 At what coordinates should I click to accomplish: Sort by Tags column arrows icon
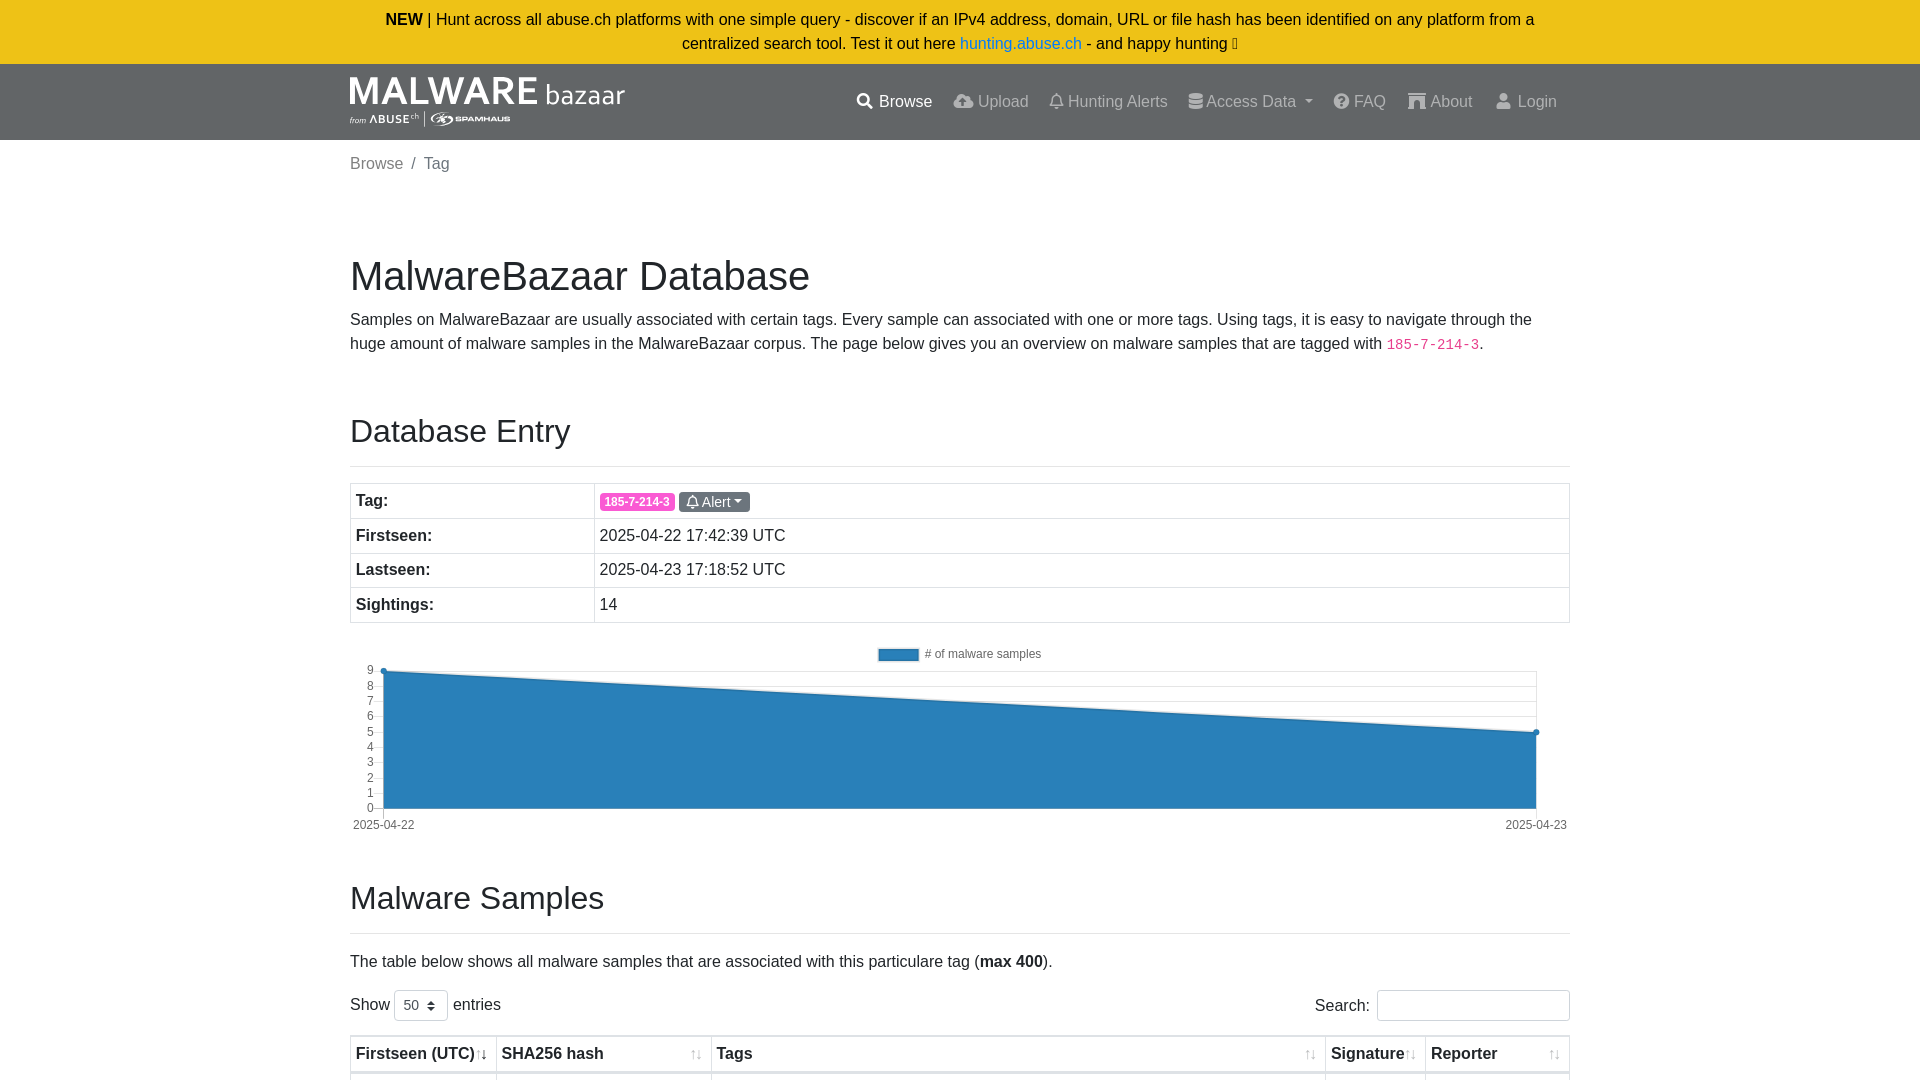pos(1310,1055)
